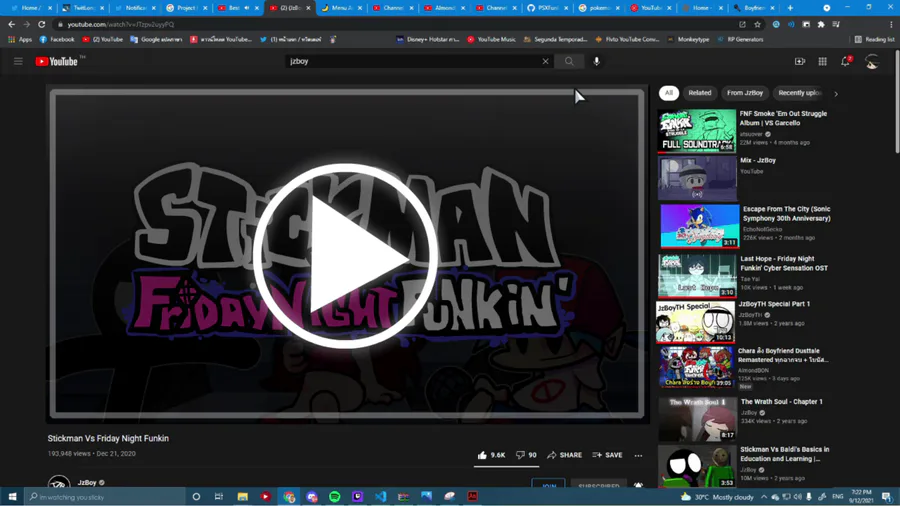Click the Windows taskbar search box
The image size is (900, 506).
click(105, 496)
